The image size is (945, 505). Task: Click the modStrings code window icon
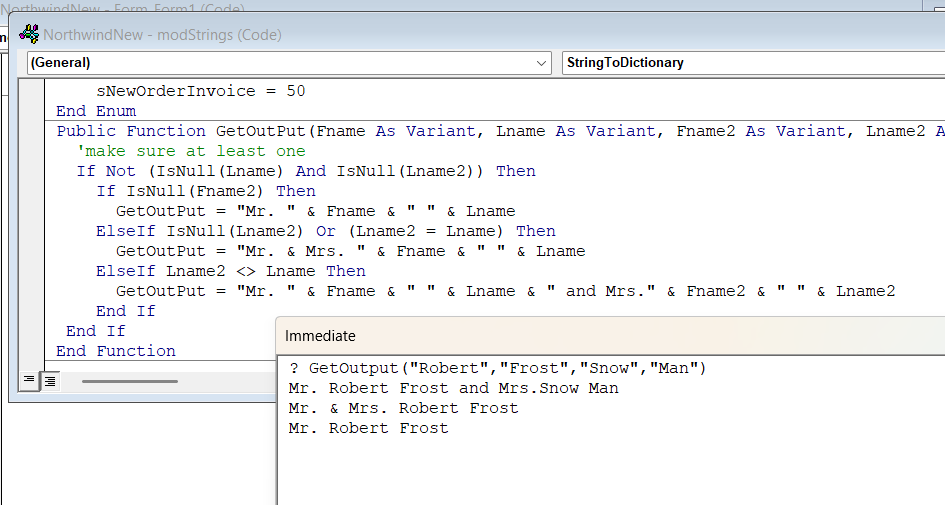(29, 34)
